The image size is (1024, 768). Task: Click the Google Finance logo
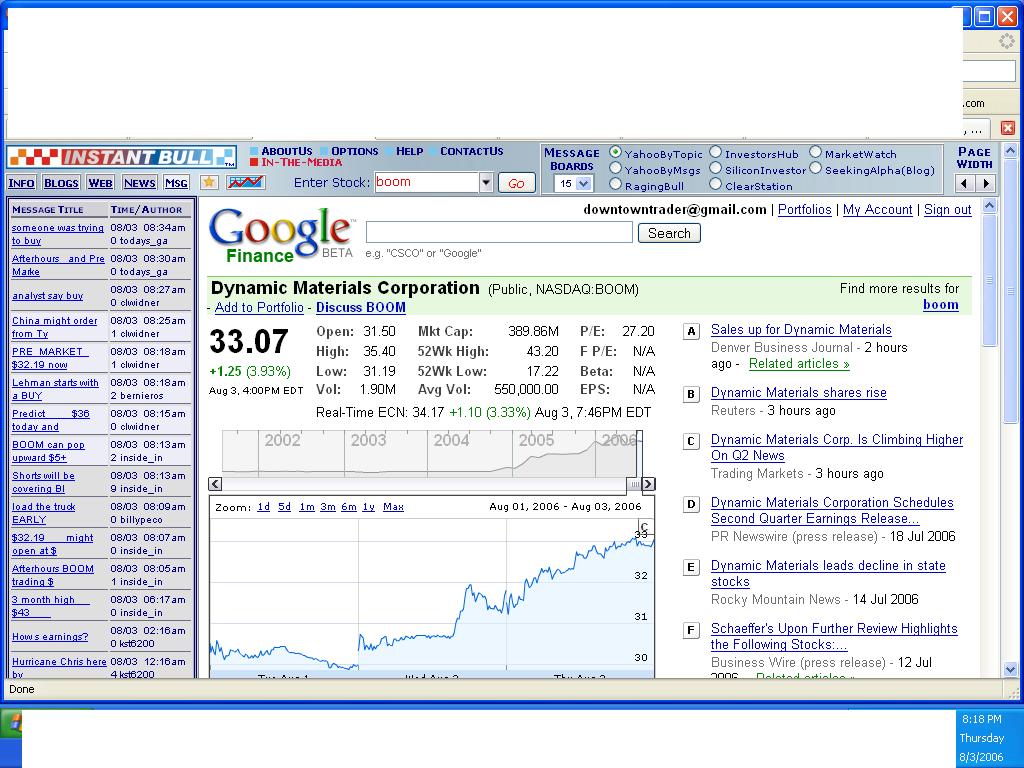point(281,235)
